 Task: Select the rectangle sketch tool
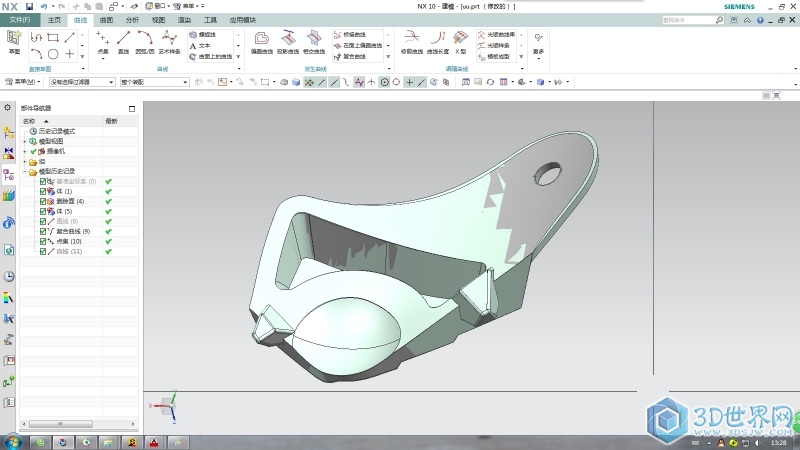53,37
